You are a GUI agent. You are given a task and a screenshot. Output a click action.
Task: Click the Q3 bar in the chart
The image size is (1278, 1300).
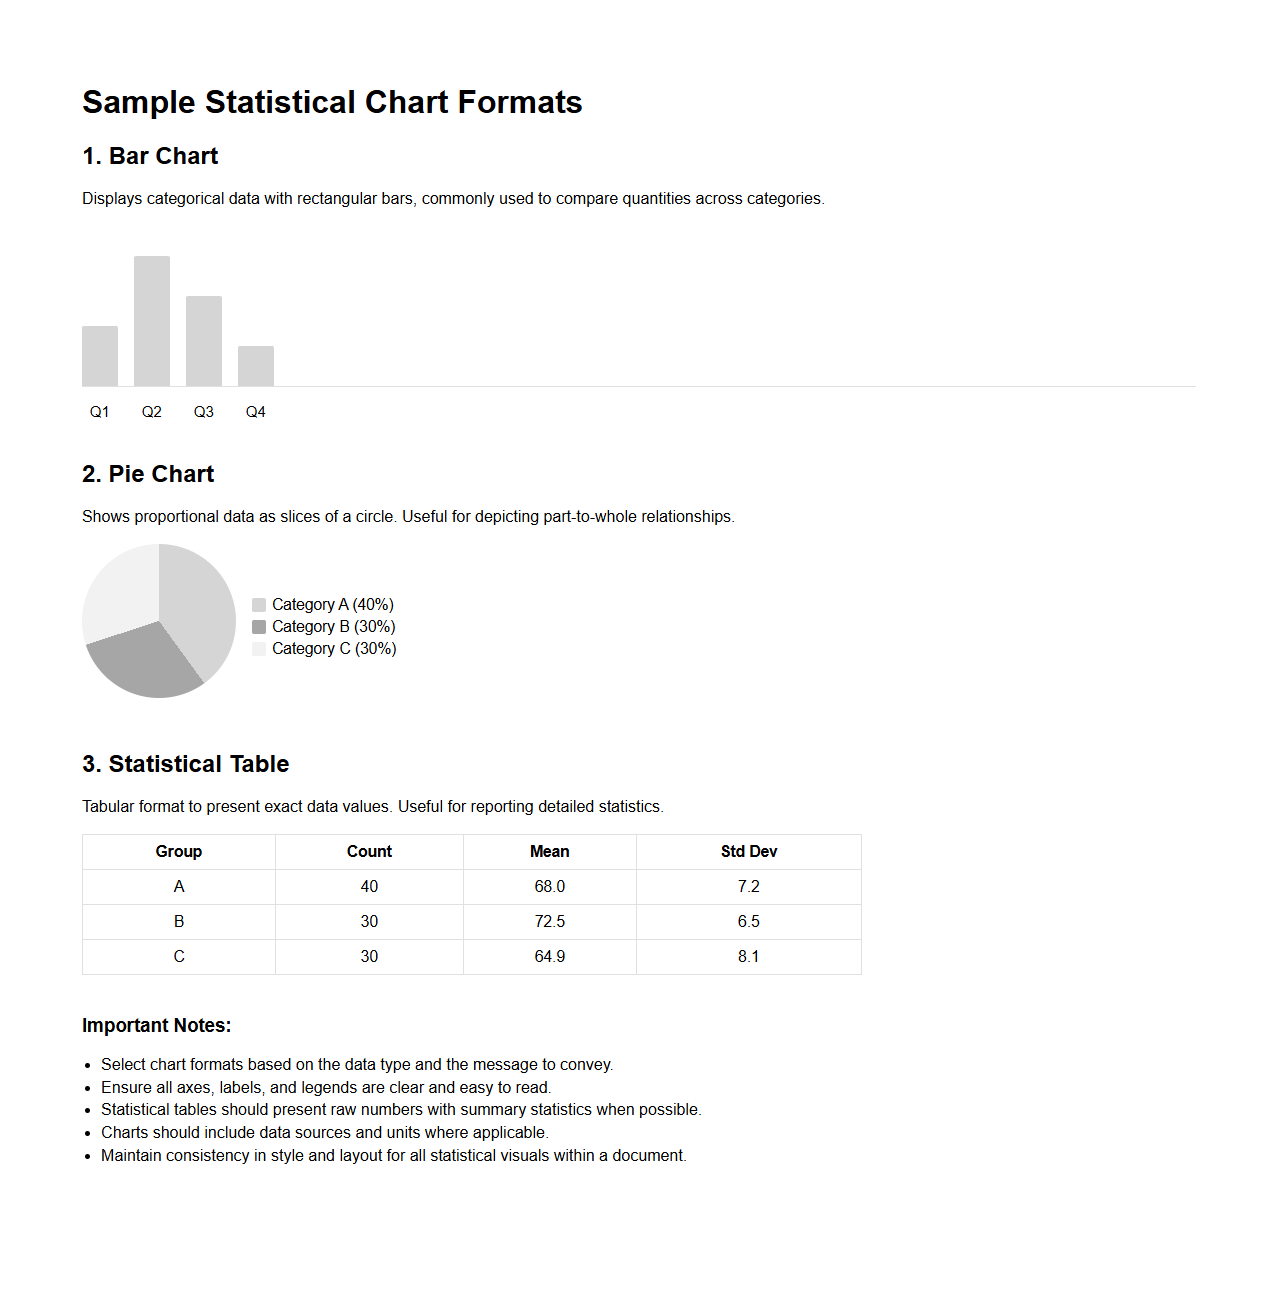click(x=204, y=341)
